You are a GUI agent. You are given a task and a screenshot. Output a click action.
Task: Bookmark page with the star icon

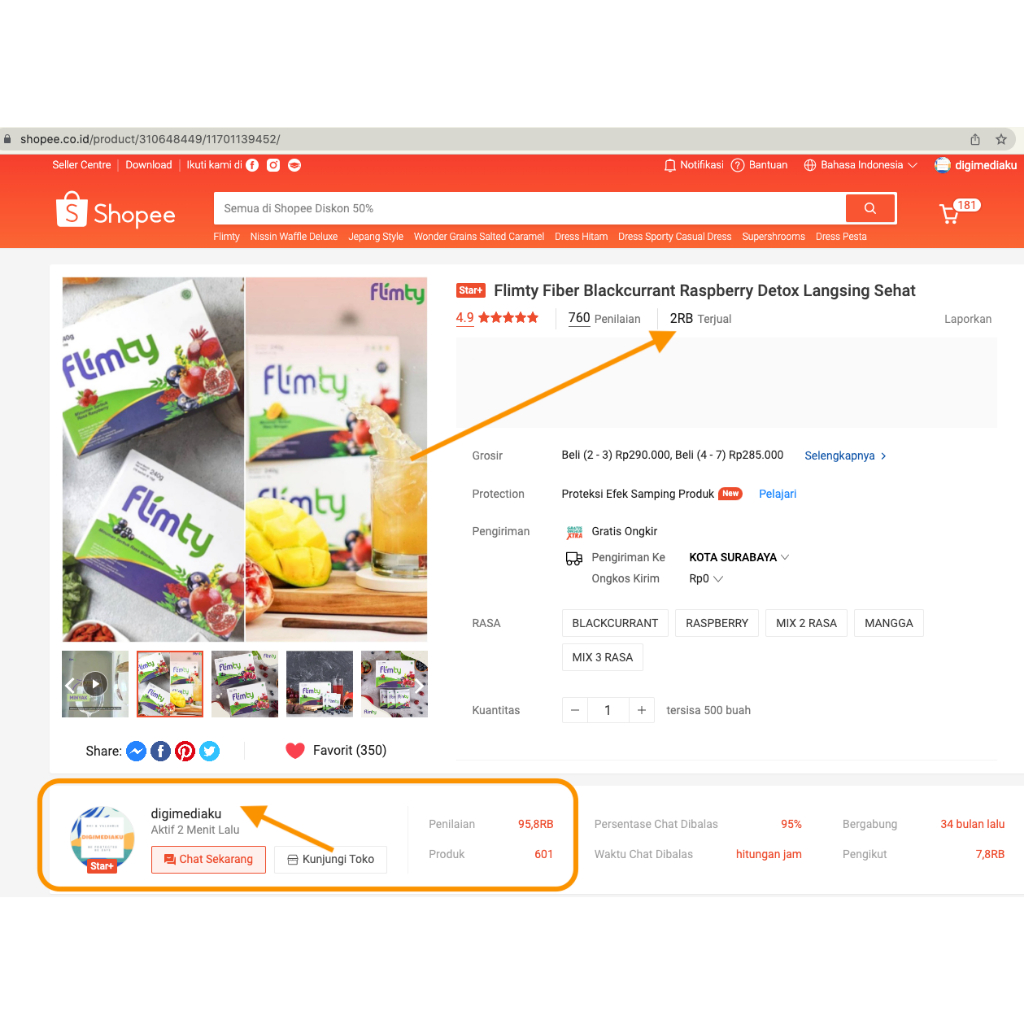point(1000,139)
